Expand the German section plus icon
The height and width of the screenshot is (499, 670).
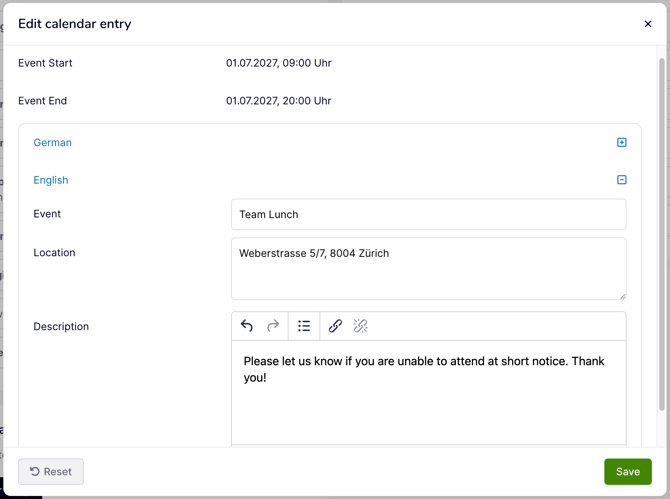pos(622,143)
